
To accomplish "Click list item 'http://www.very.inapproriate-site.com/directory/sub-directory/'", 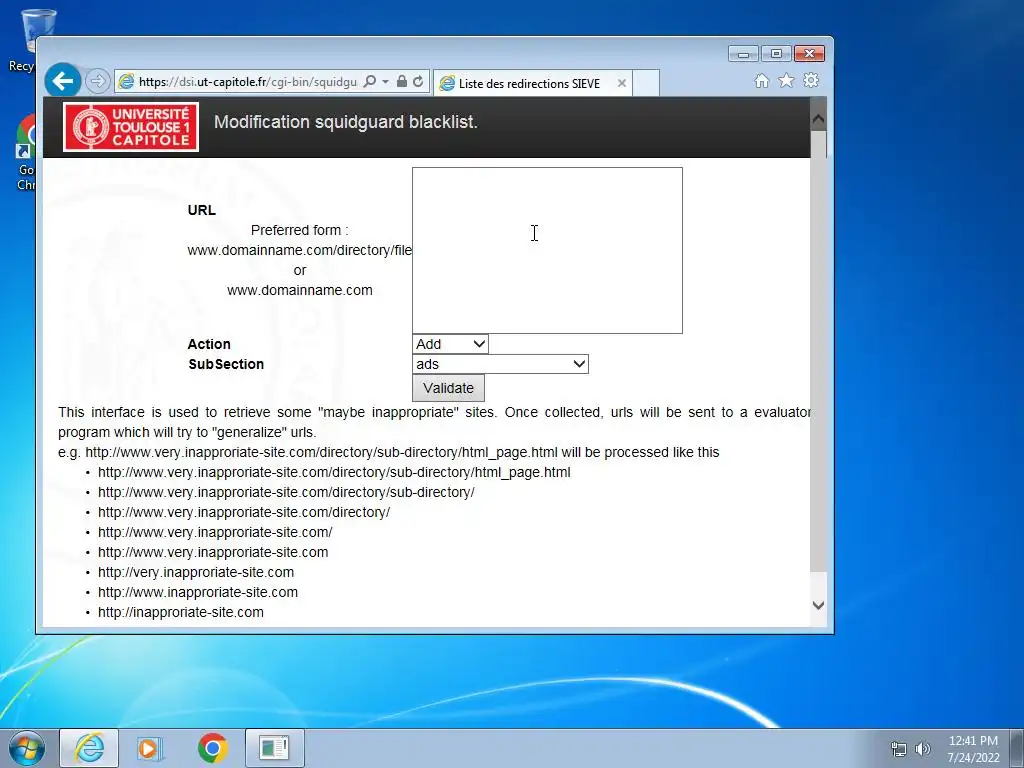I will (286, 492).
